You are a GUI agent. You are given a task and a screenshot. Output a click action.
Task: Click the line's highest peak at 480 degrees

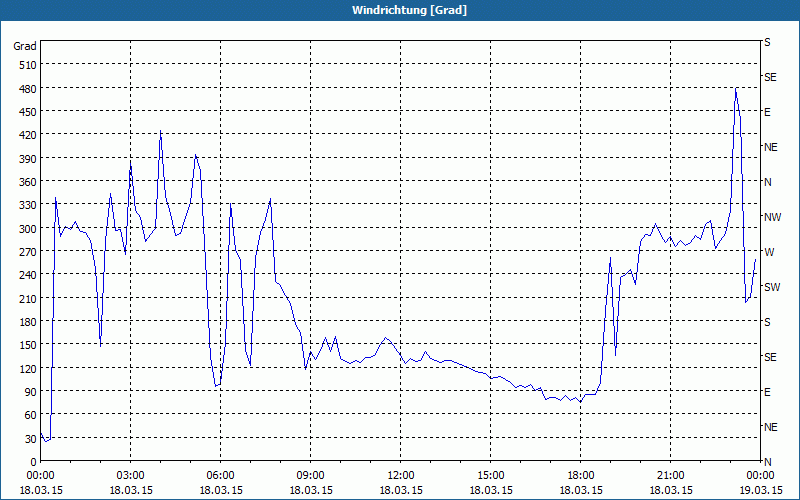[735, 89]
